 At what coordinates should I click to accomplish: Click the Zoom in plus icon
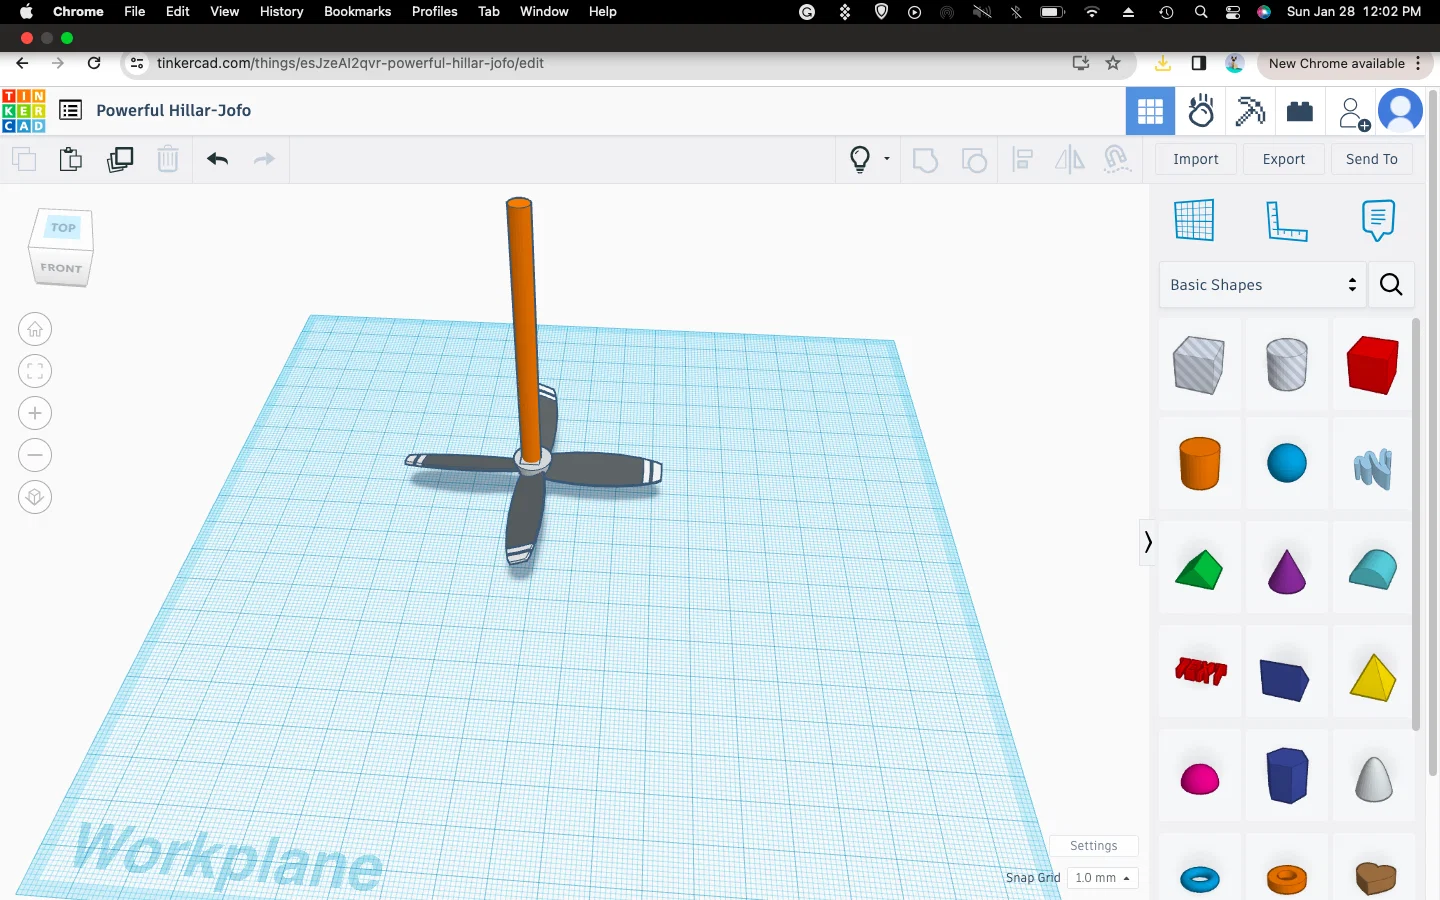click(x=35, y=413)
